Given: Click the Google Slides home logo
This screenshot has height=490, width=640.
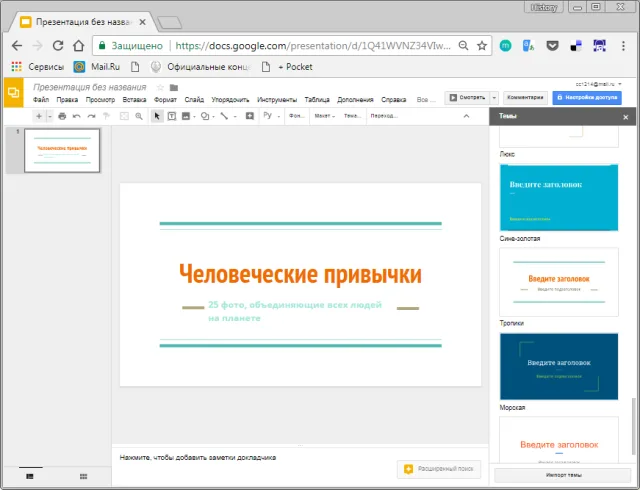Looking at the screenshot, I should point(13,93).
